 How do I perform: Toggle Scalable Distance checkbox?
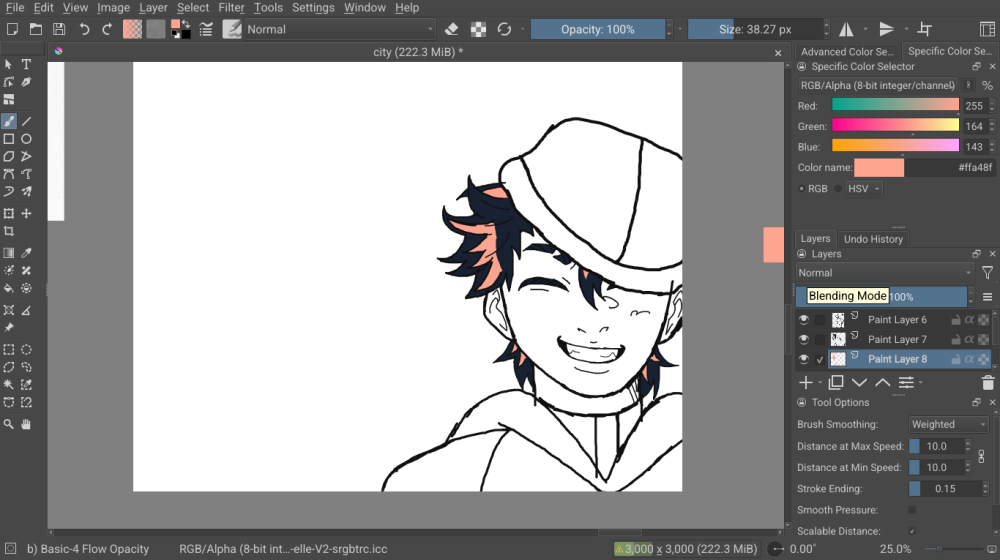(x=912, y=531)
